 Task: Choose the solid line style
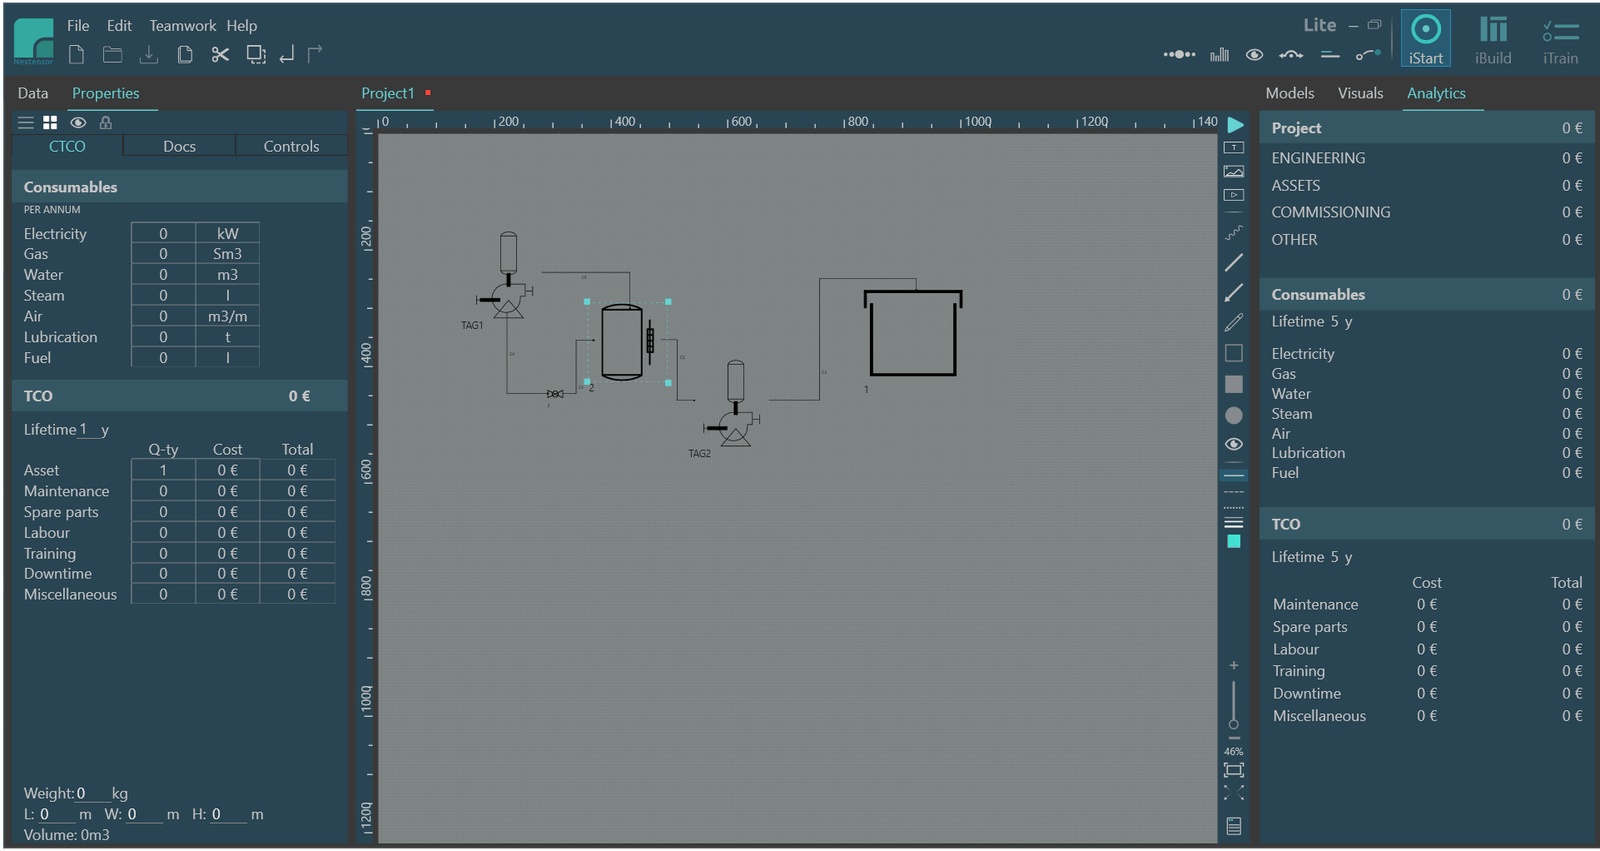point(1234,476)
